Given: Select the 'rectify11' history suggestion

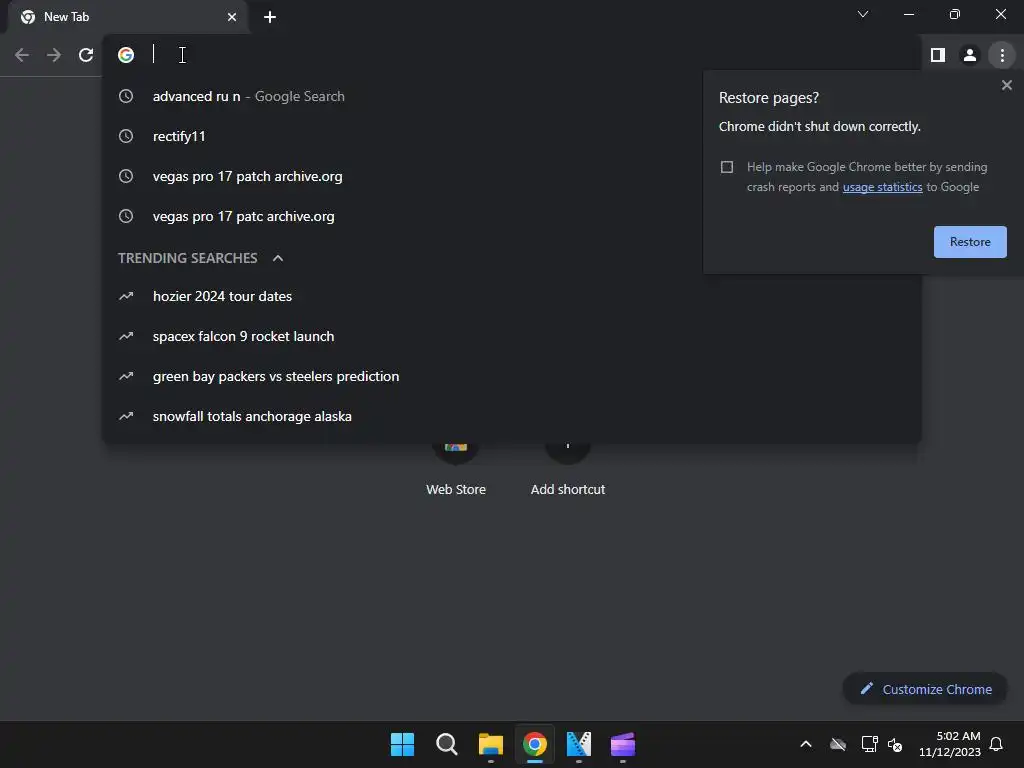Looking at the screenshot, I should (511, 136).
